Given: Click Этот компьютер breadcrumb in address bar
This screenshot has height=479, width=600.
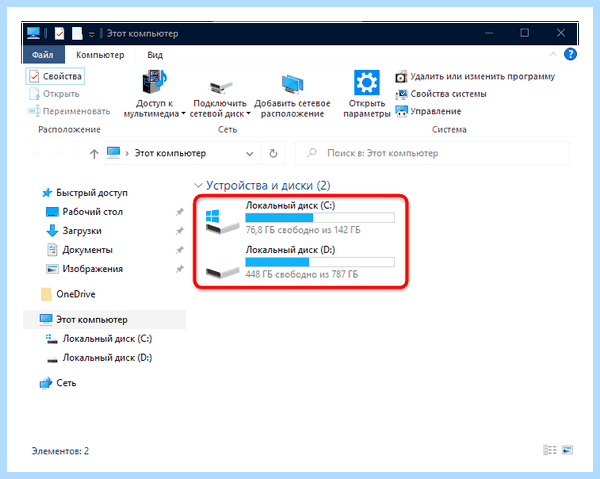Looking at the screenshot, I should (170, 153).
